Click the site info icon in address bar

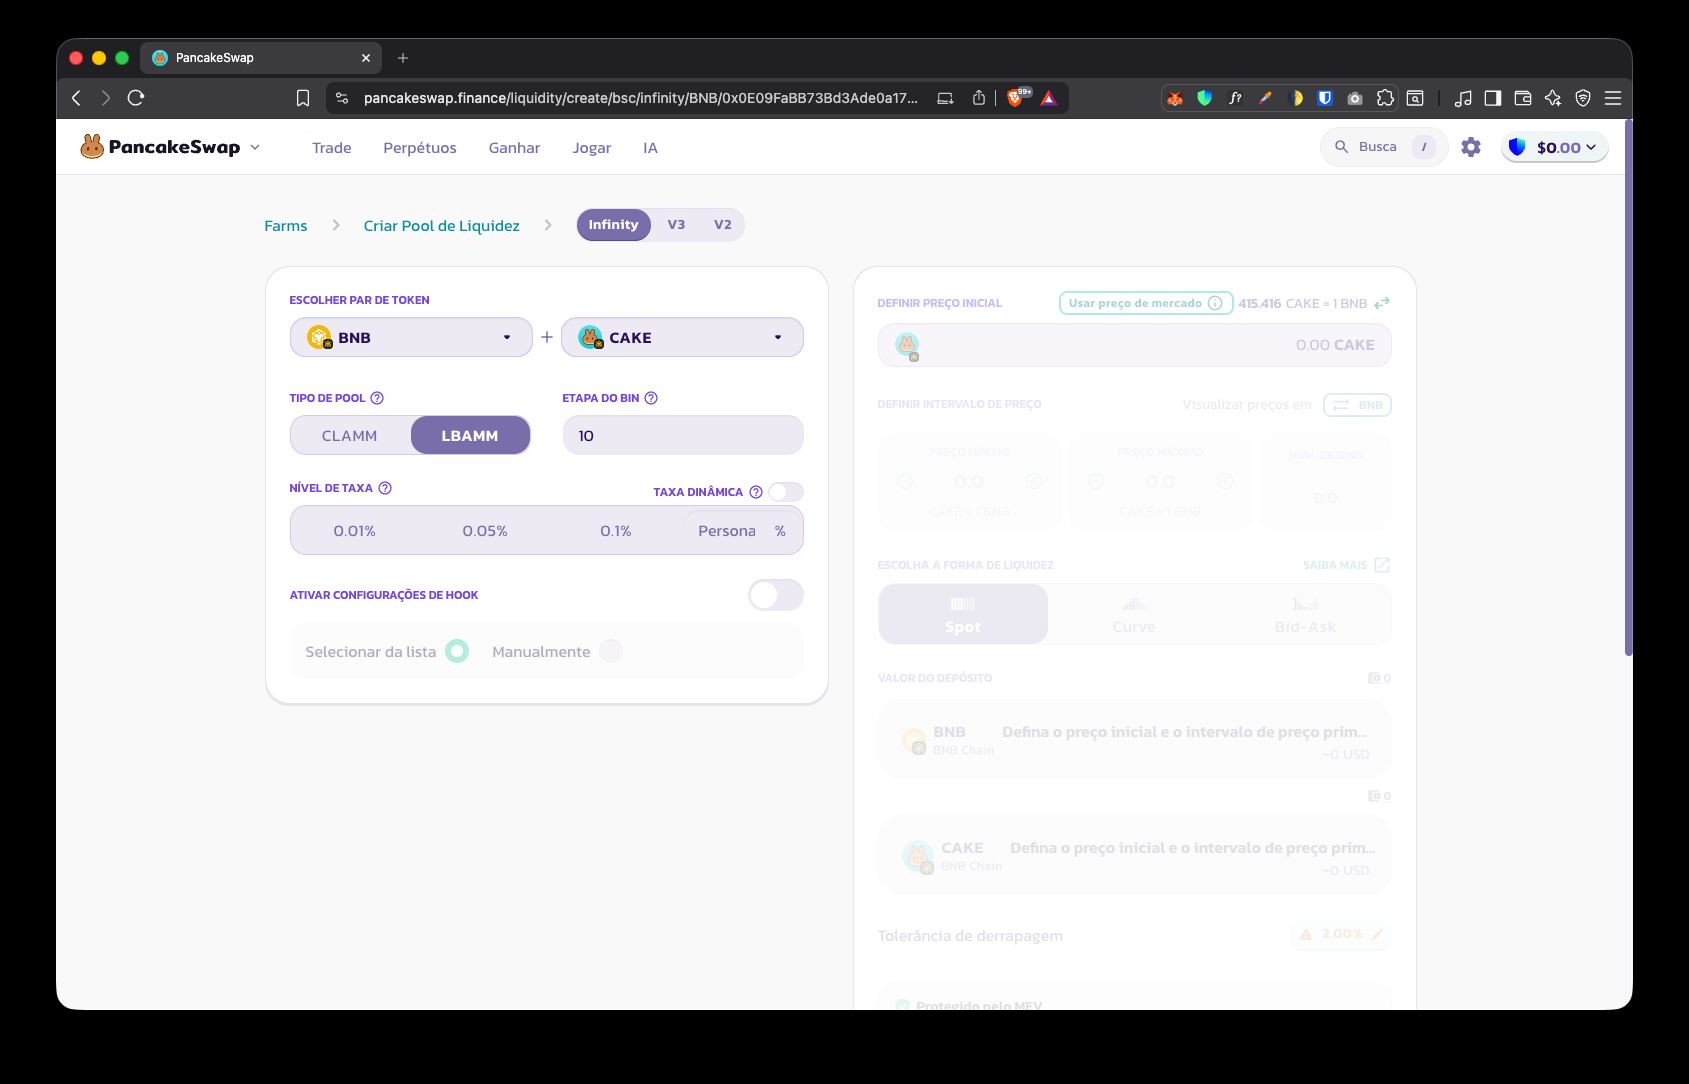point(342,98)
